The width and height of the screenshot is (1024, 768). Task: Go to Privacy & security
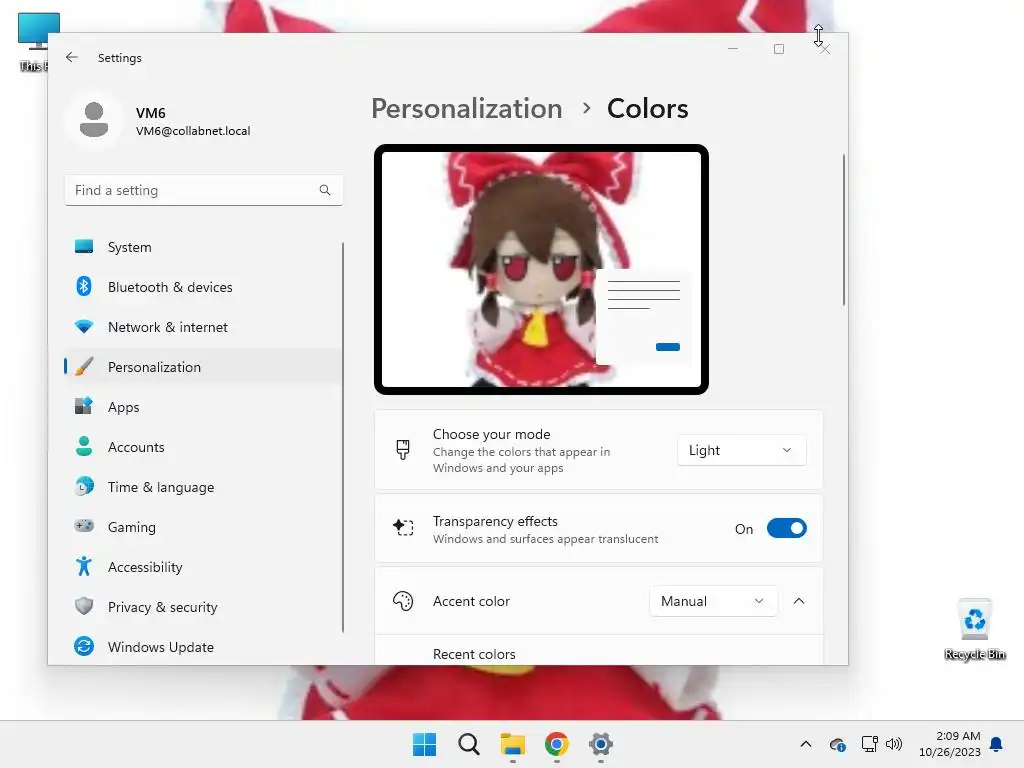point(203,607)
